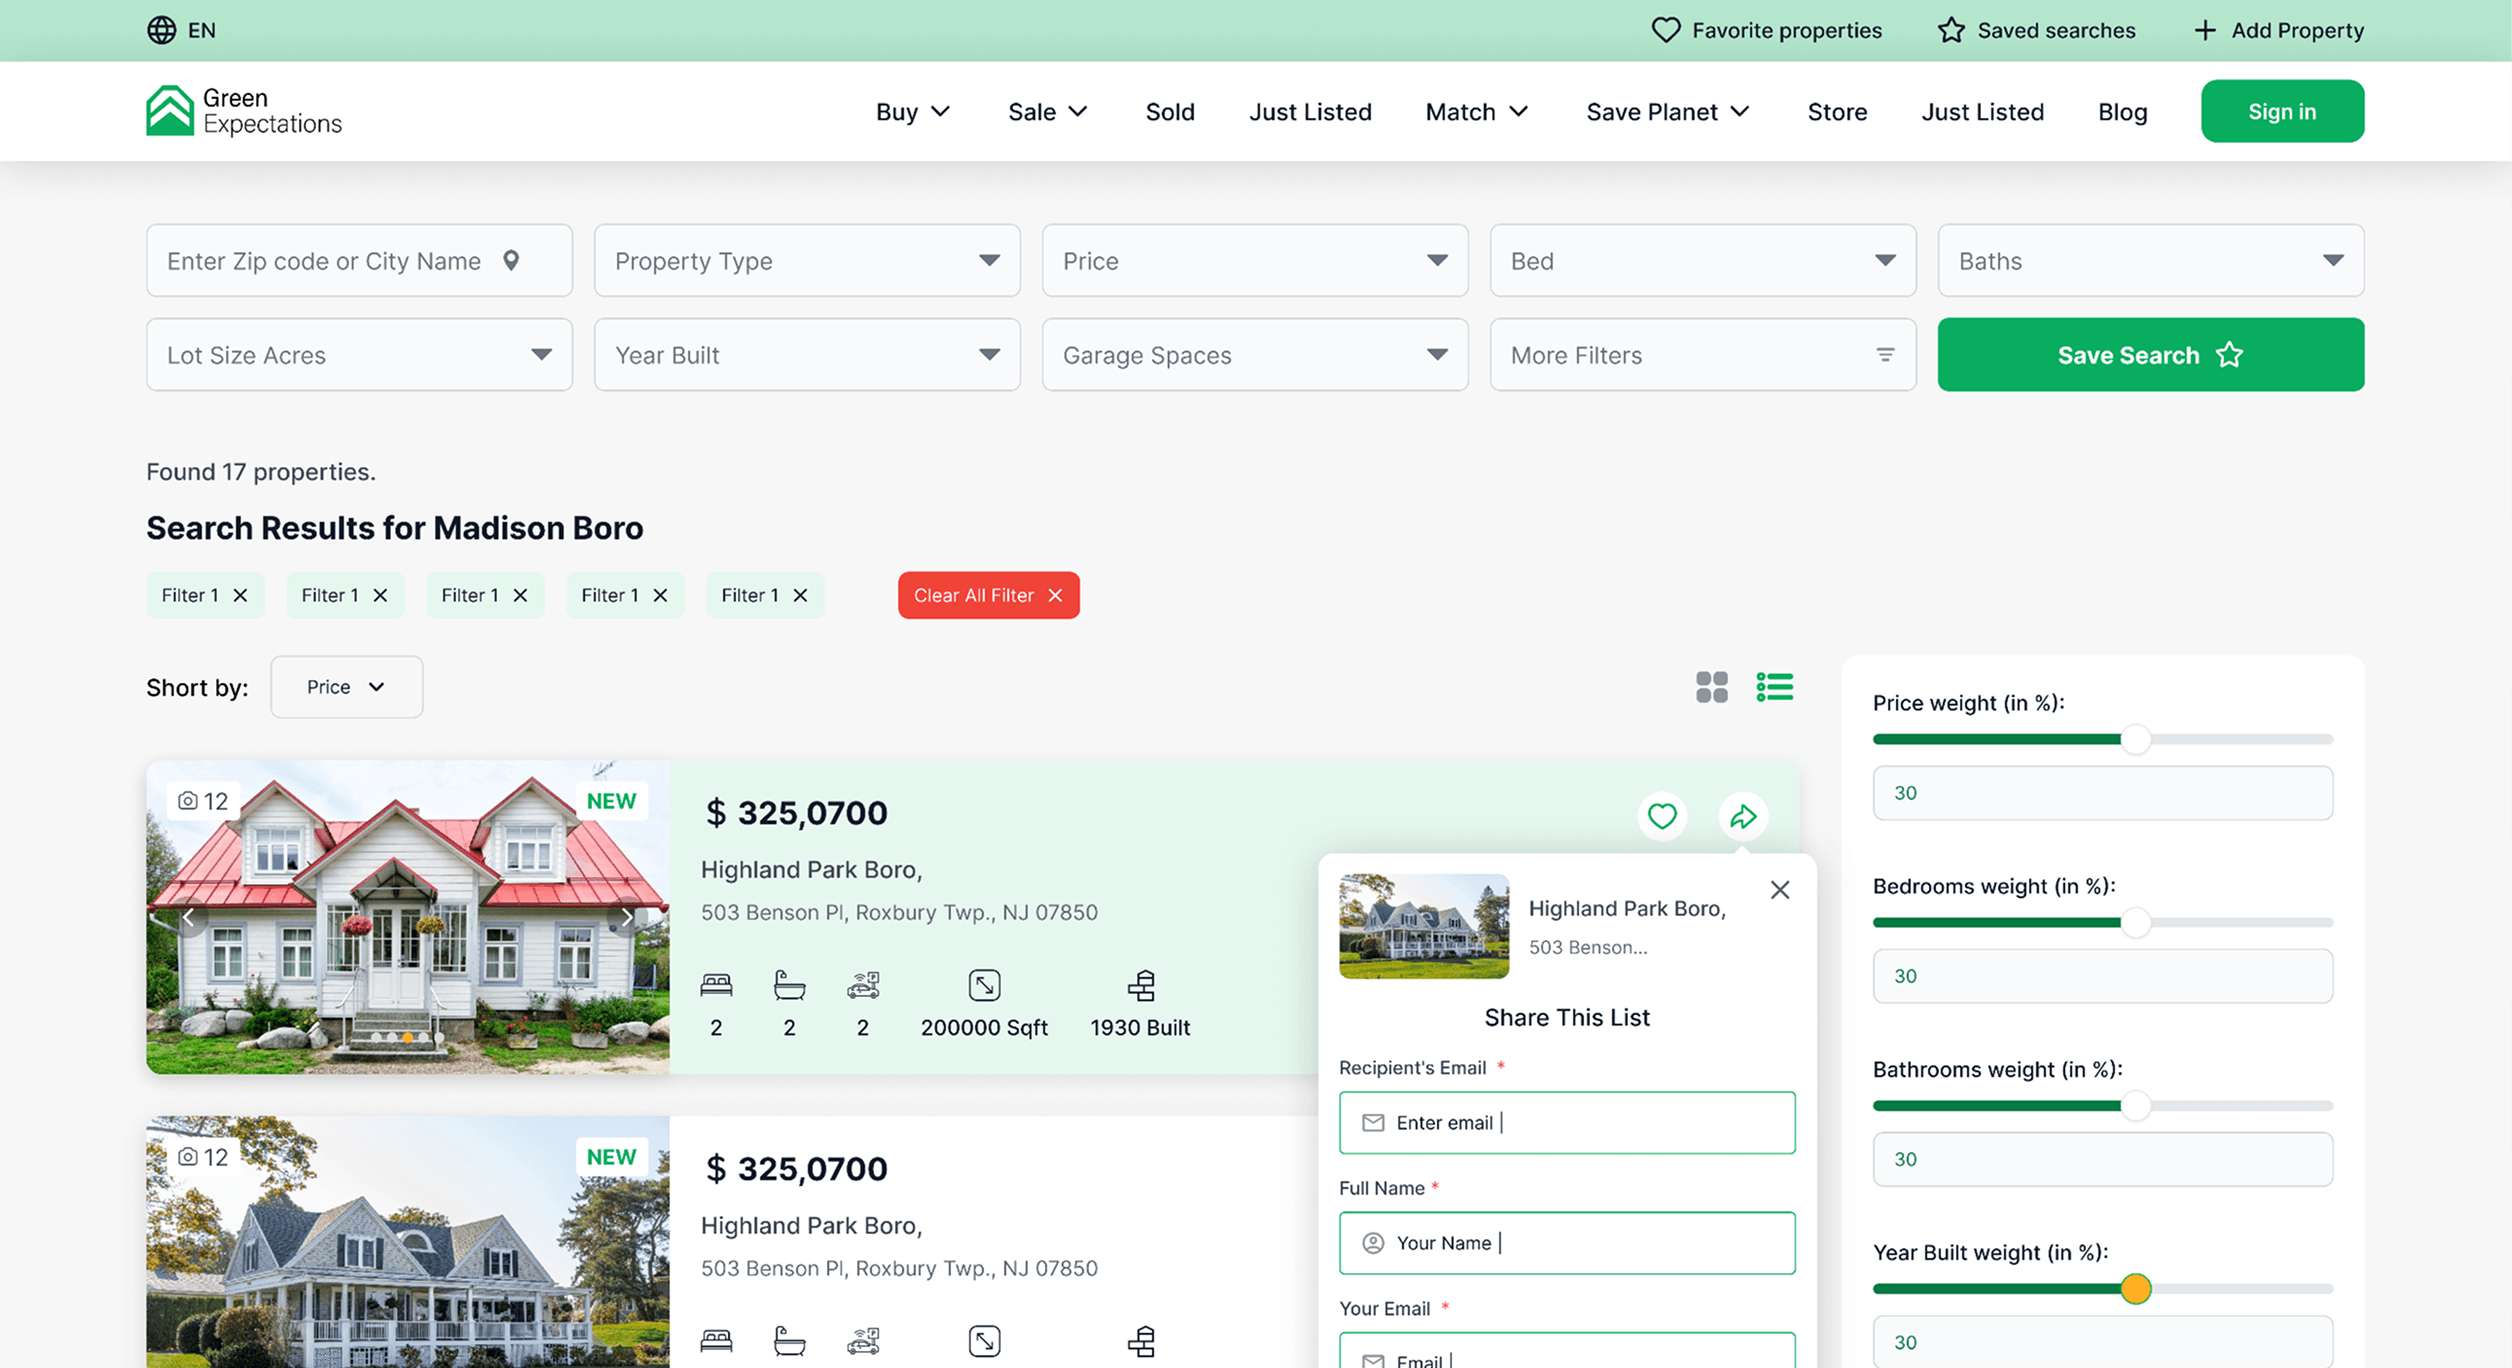
Task: Open Saved searches star link
Action: coord(2036,30)
